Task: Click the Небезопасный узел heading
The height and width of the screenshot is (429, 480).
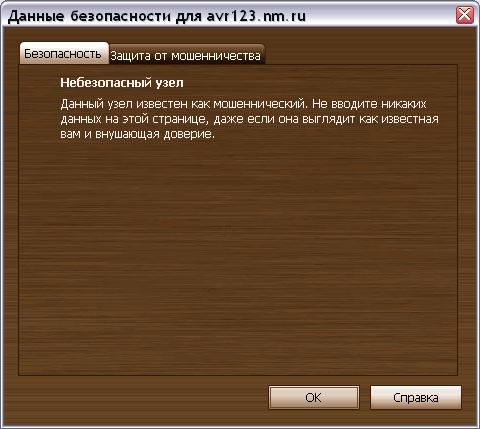Action: click(x=122, y=83)
